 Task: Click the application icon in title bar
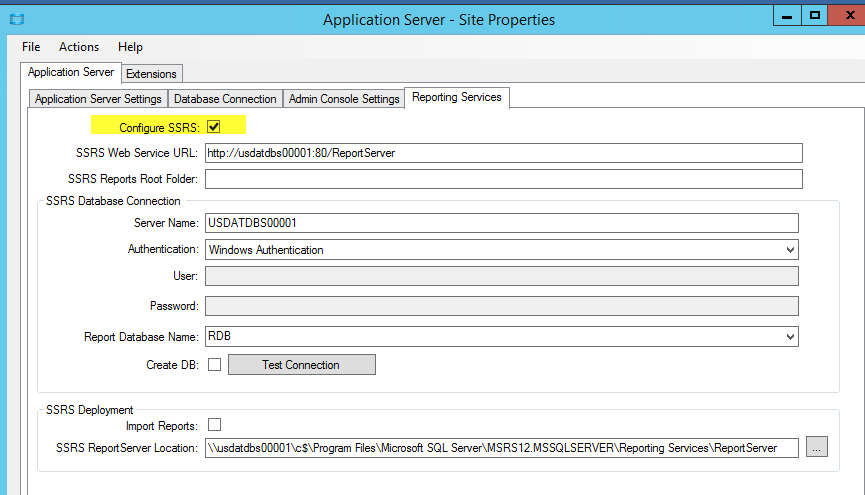point(17,19)
